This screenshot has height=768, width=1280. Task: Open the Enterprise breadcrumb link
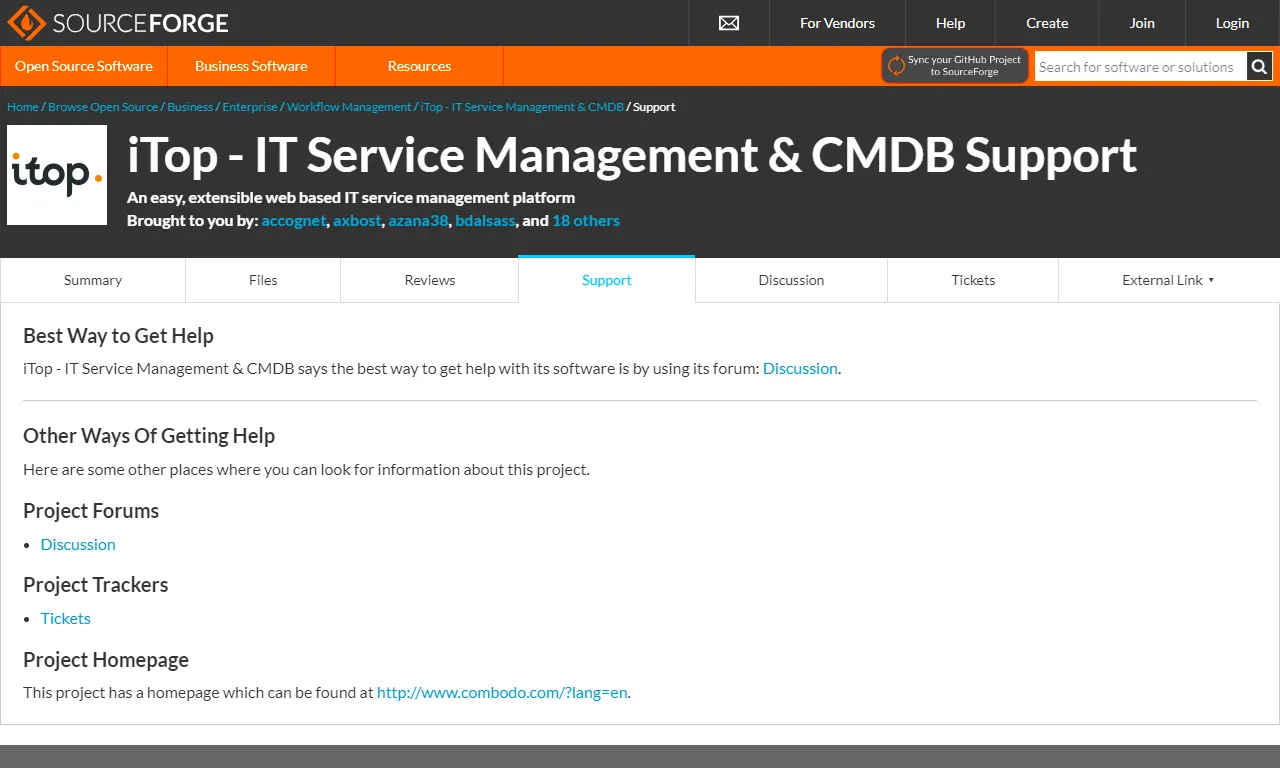[x=250, y=107]
